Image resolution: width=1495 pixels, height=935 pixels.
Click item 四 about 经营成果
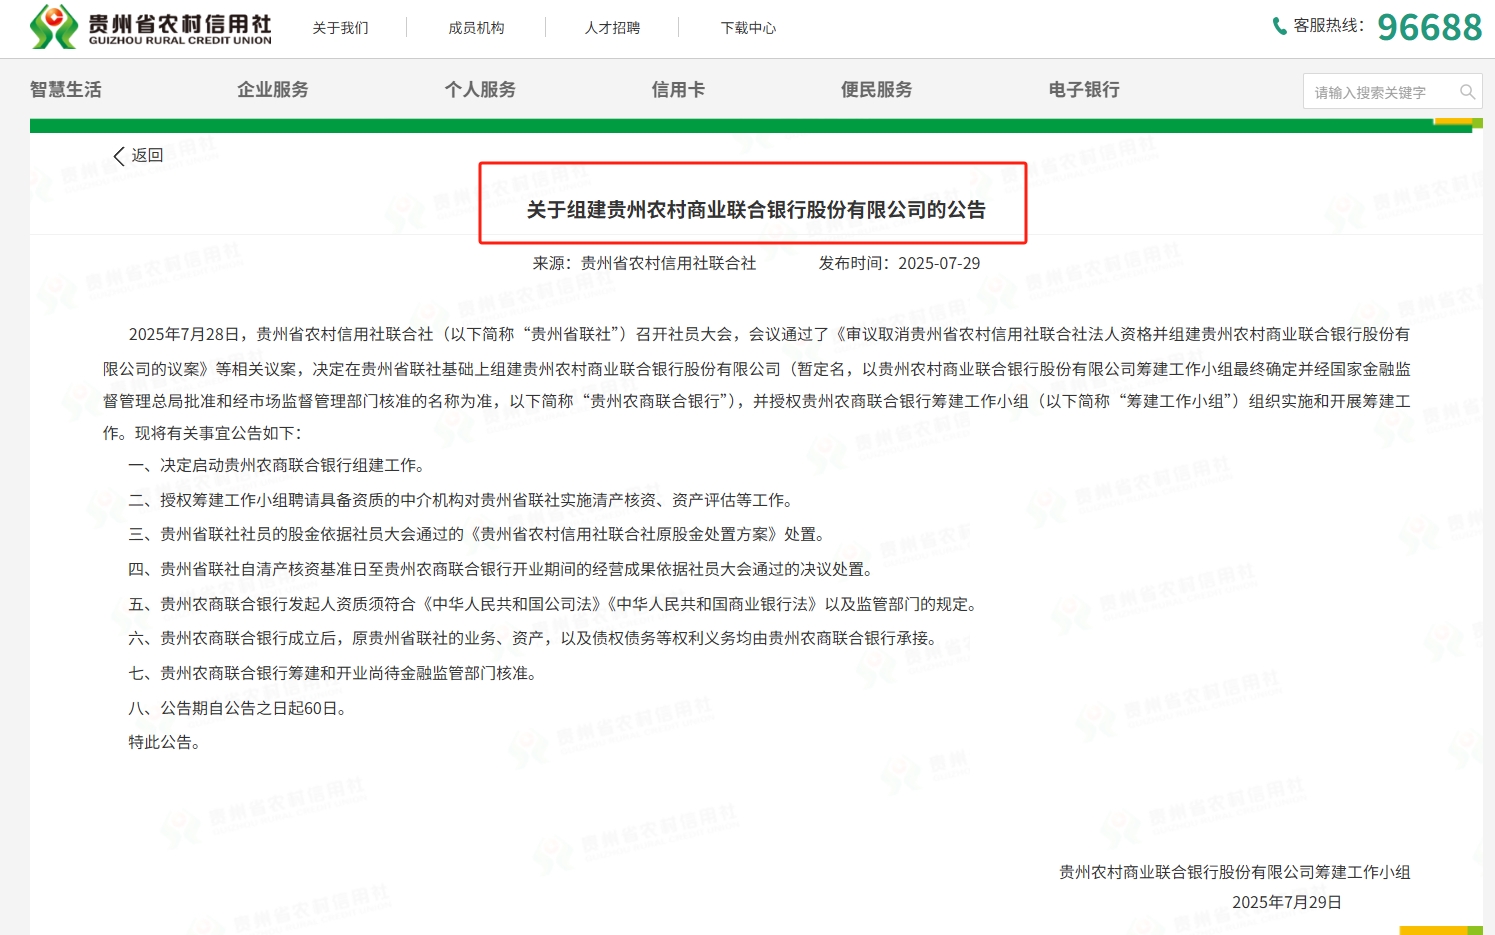tap(503, 570)
